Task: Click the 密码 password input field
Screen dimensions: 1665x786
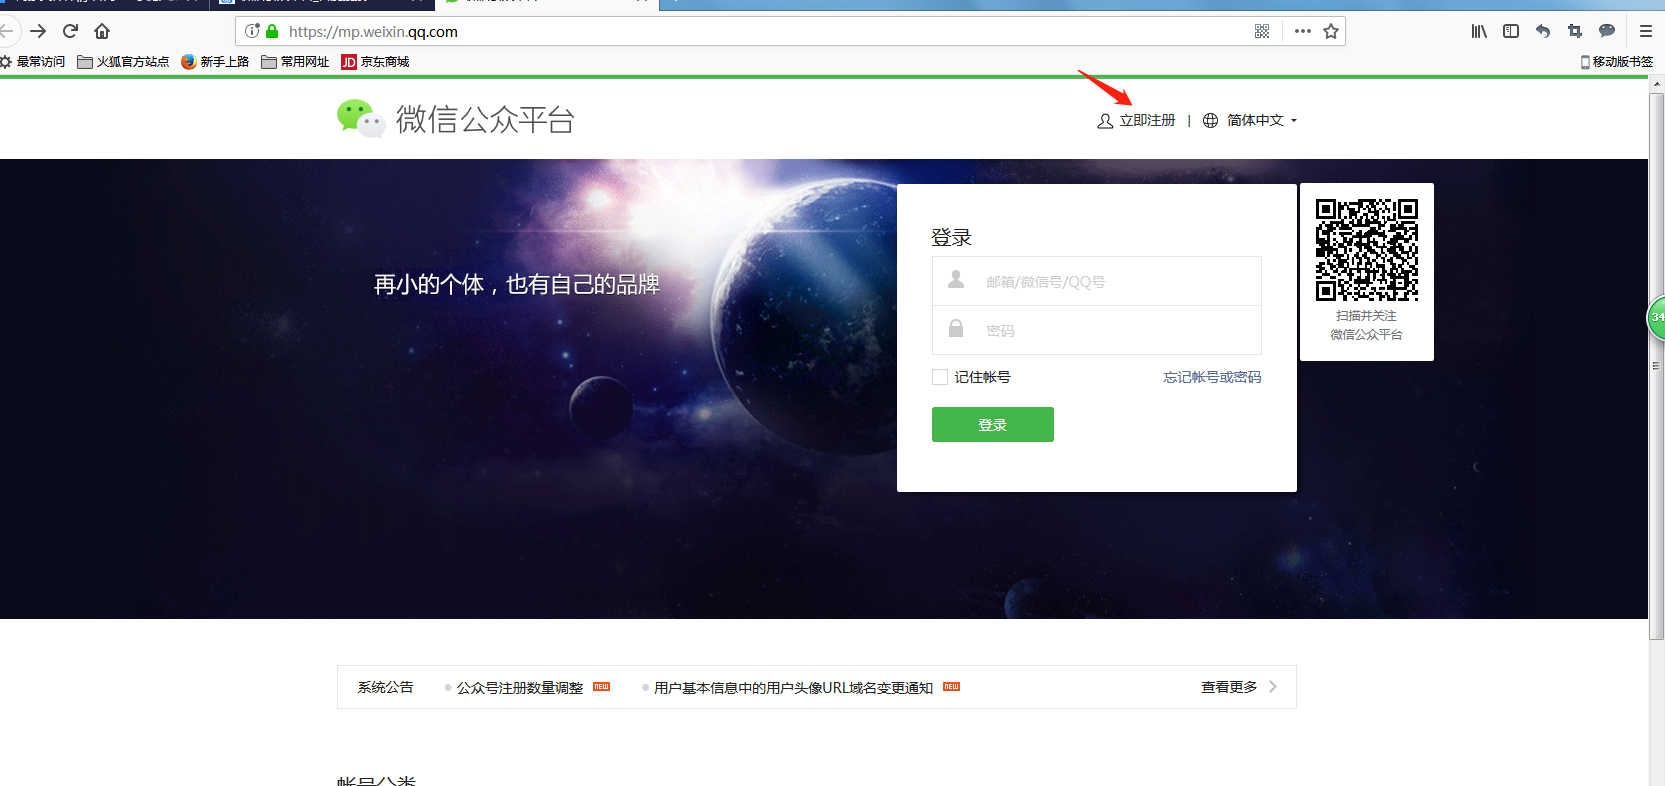Action: pyautogui.click(x=1110, y=331)
